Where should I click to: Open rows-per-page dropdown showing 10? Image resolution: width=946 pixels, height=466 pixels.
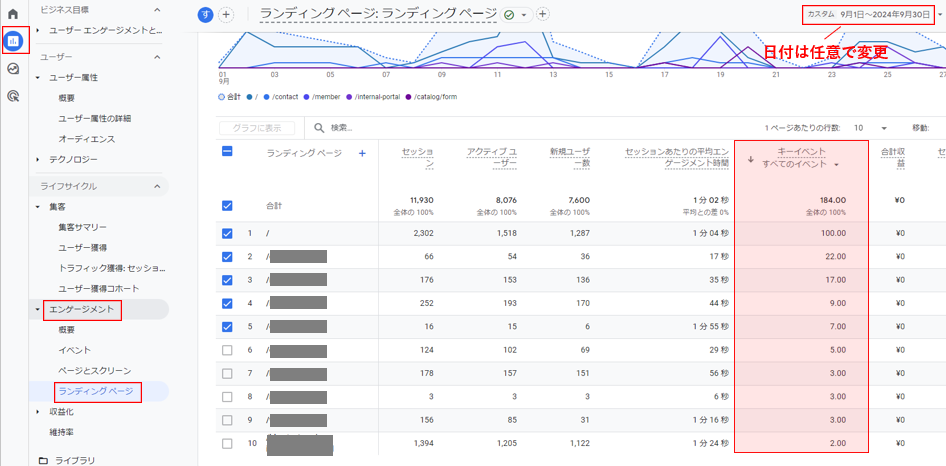click(x=884, y=128)
